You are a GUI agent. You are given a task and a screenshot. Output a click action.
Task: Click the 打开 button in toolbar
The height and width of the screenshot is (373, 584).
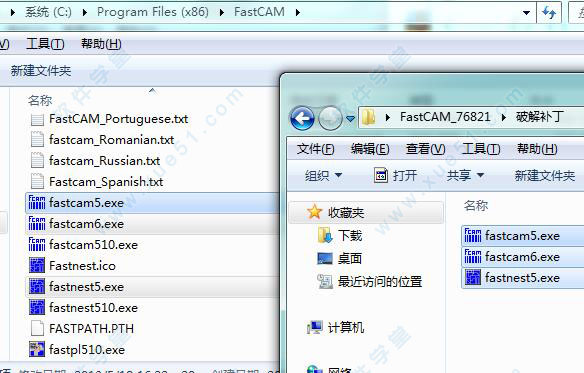(396, 175)
